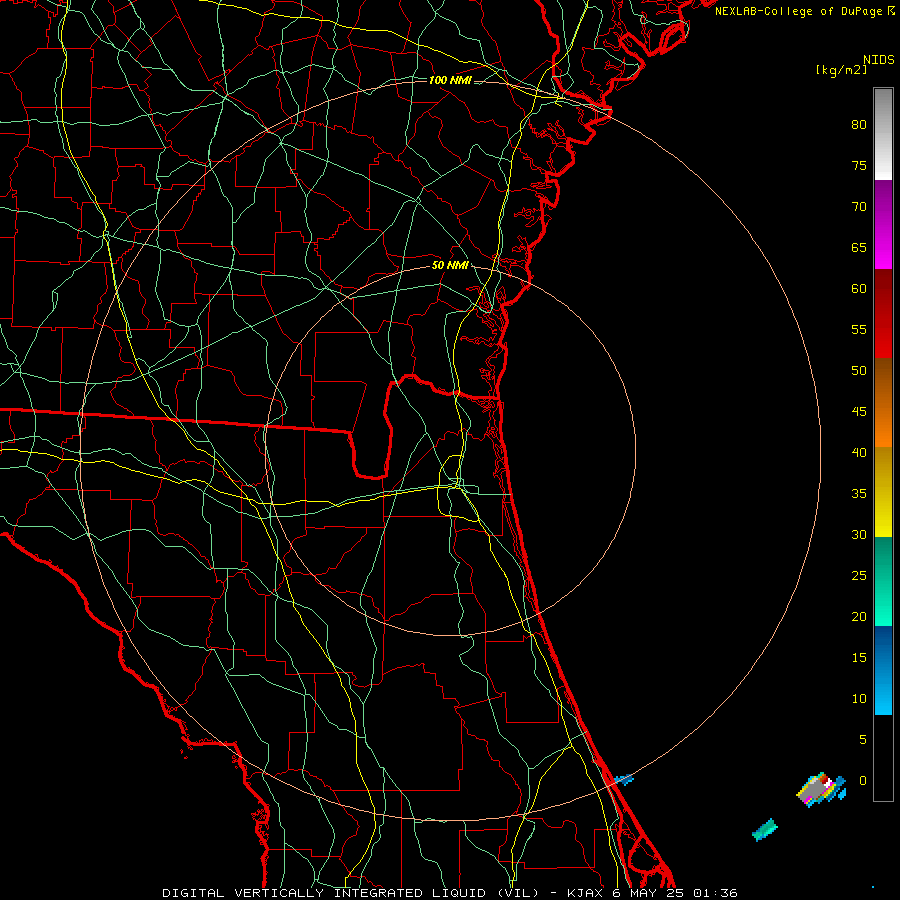Viewport: 900px width, 900px height.
Task: Click the magenta-purple segment of the color bar
Action: tap(883, 224)
